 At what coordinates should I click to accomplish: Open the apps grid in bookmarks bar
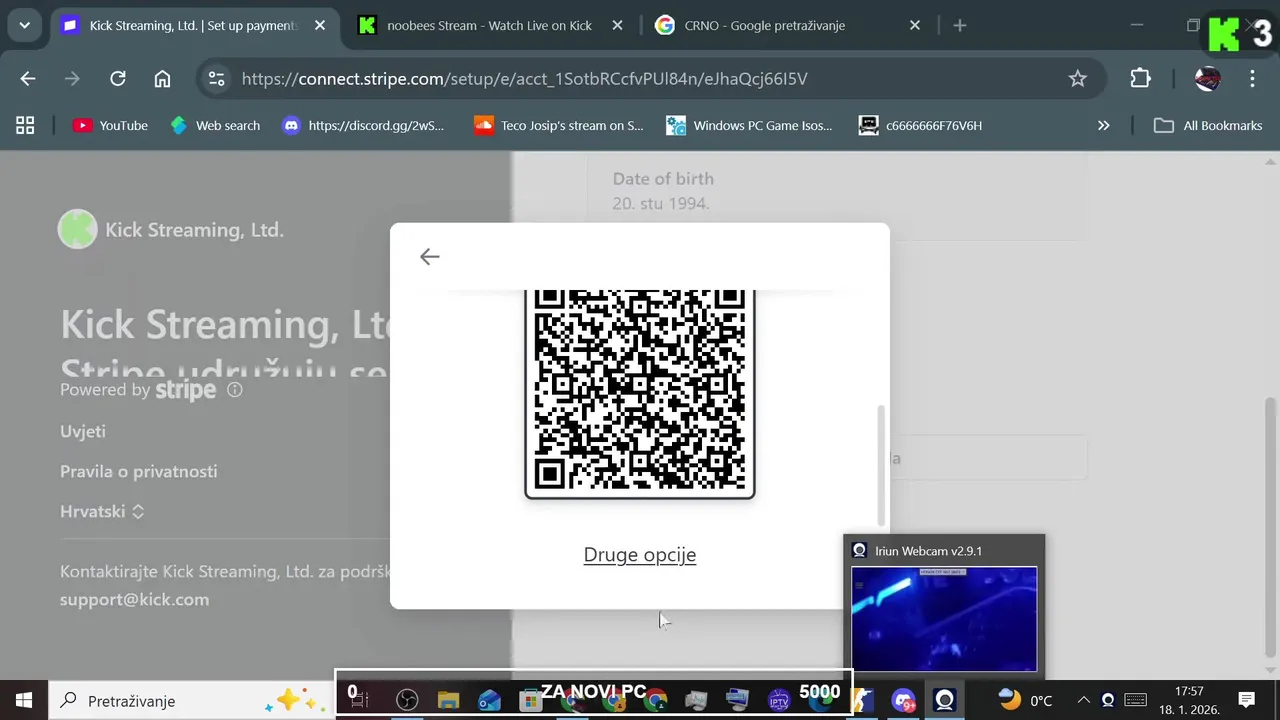(x=25, y=126)
